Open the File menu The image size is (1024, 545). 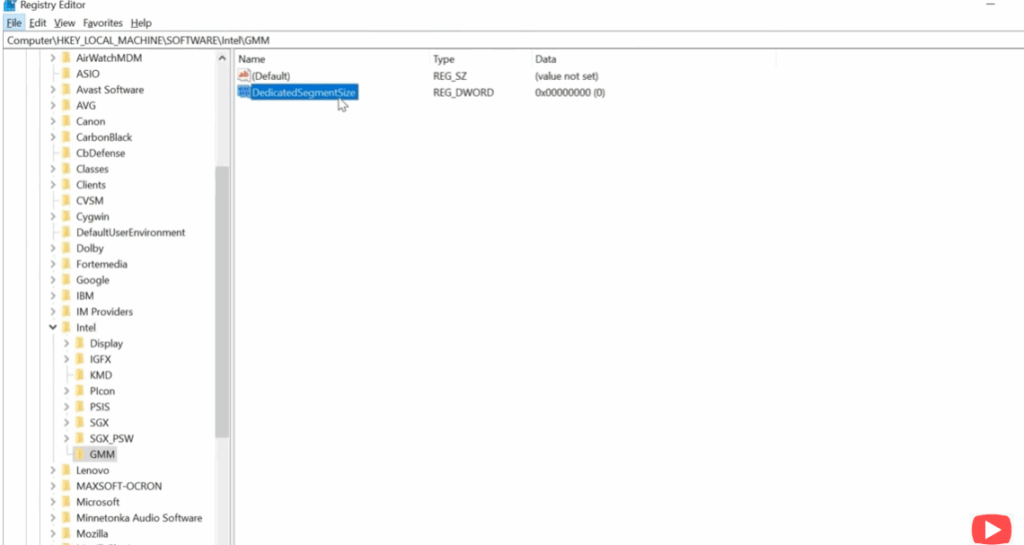tap(14, 23)
